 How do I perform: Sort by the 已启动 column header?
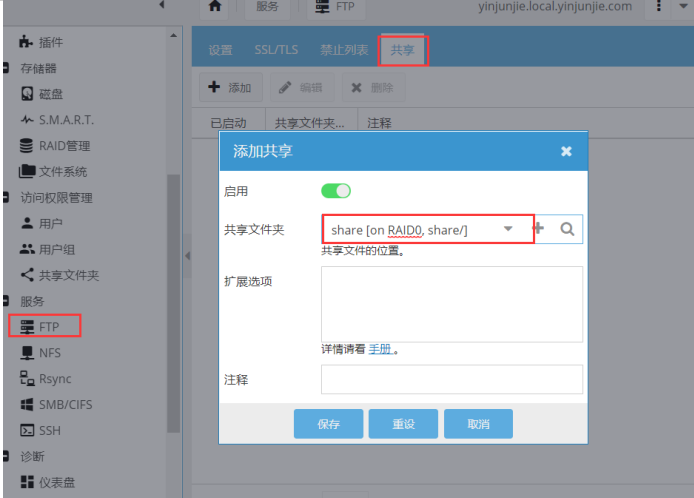coord(228,123)
